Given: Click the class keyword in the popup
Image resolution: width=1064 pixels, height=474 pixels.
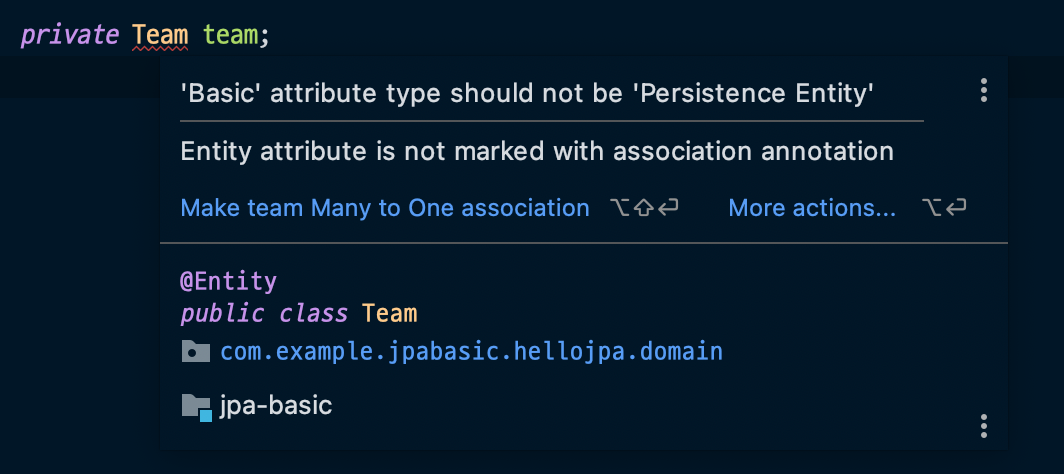Looking at the screenshot, I should (x=313, y=313).
